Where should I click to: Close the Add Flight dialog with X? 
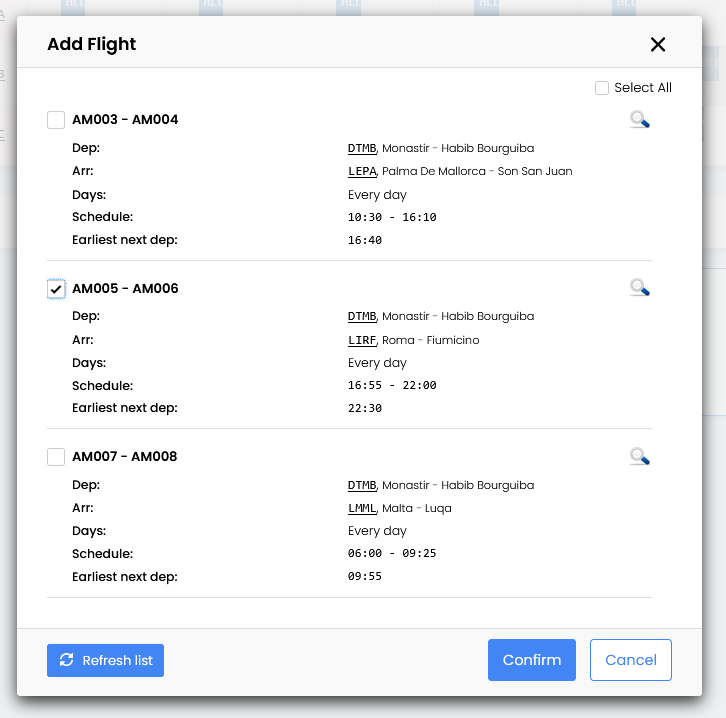click(658, 44)
